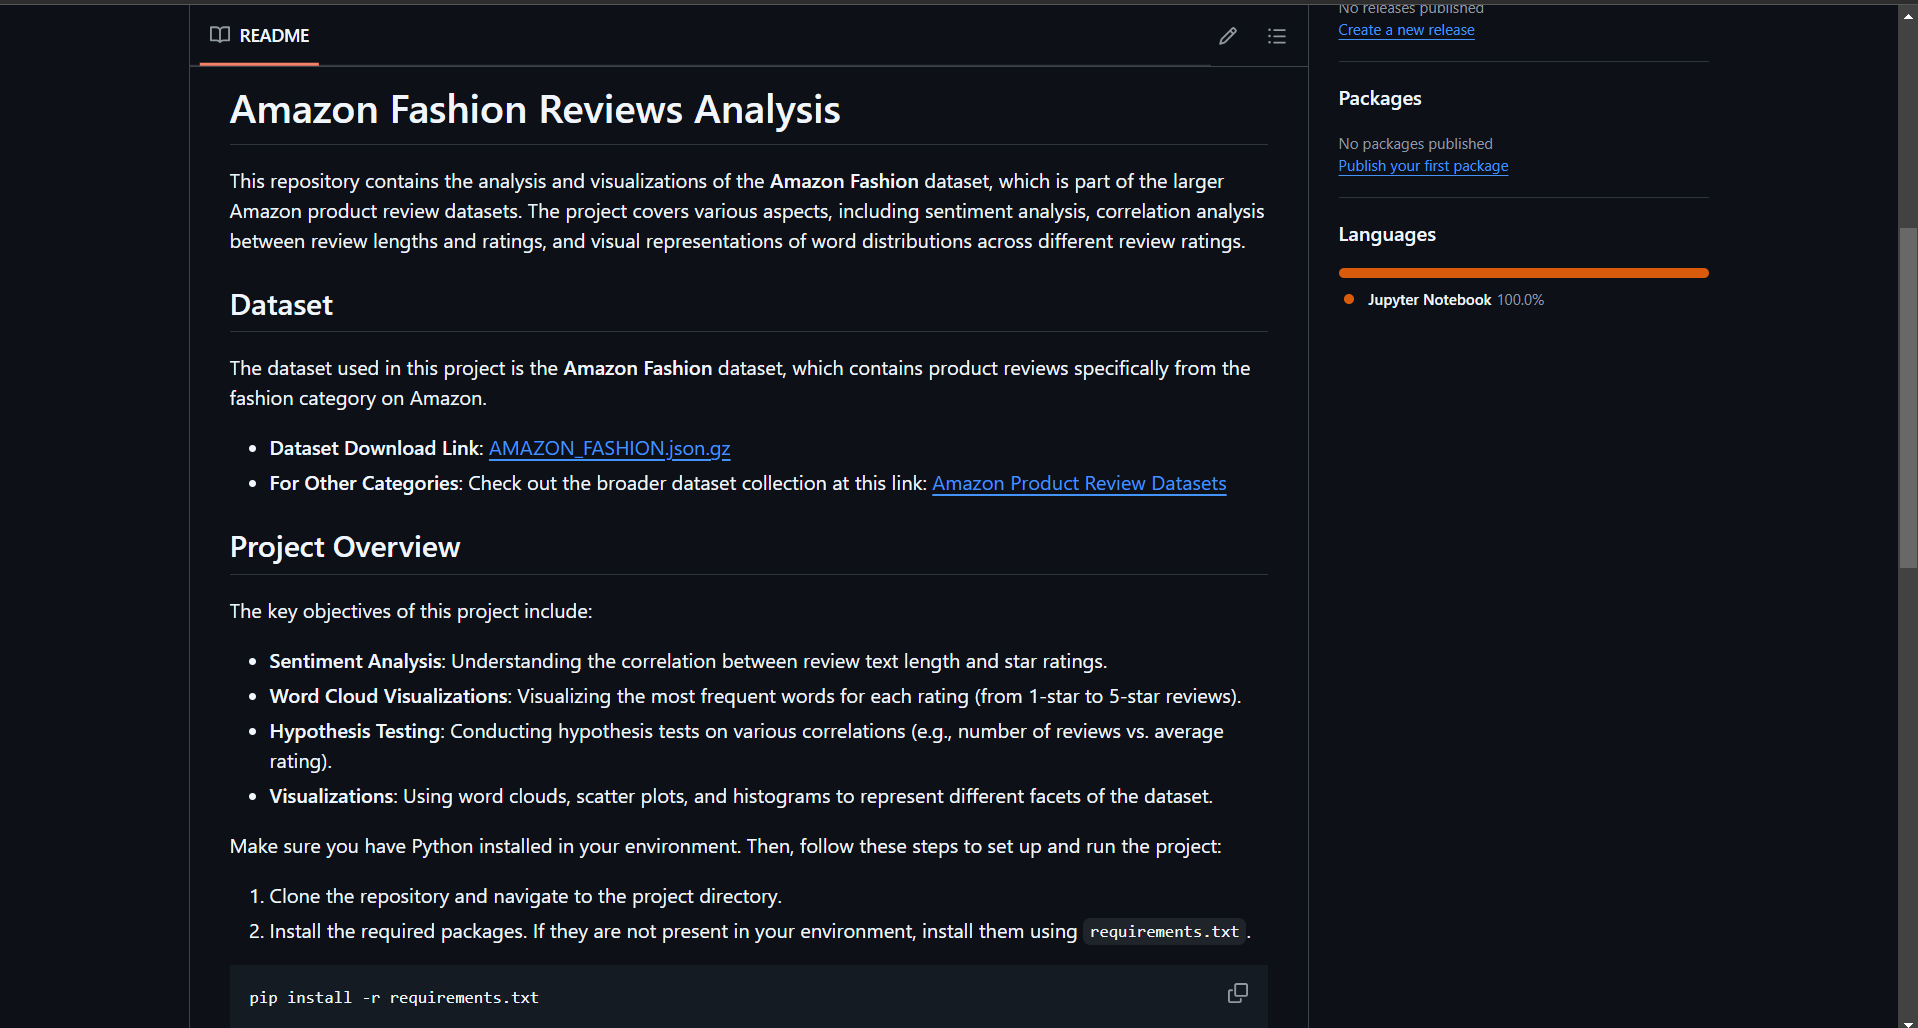Screen dimensions: 1918x1028
Task: Click the requirements.txt inline code label
Action: pos(1164,931)
